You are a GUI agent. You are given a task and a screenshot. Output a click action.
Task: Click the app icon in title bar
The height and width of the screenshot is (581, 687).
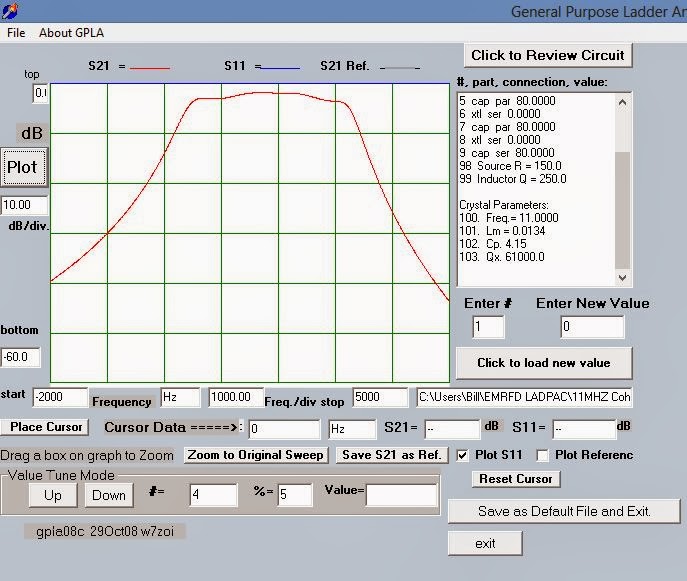click(x=13, y=12)
